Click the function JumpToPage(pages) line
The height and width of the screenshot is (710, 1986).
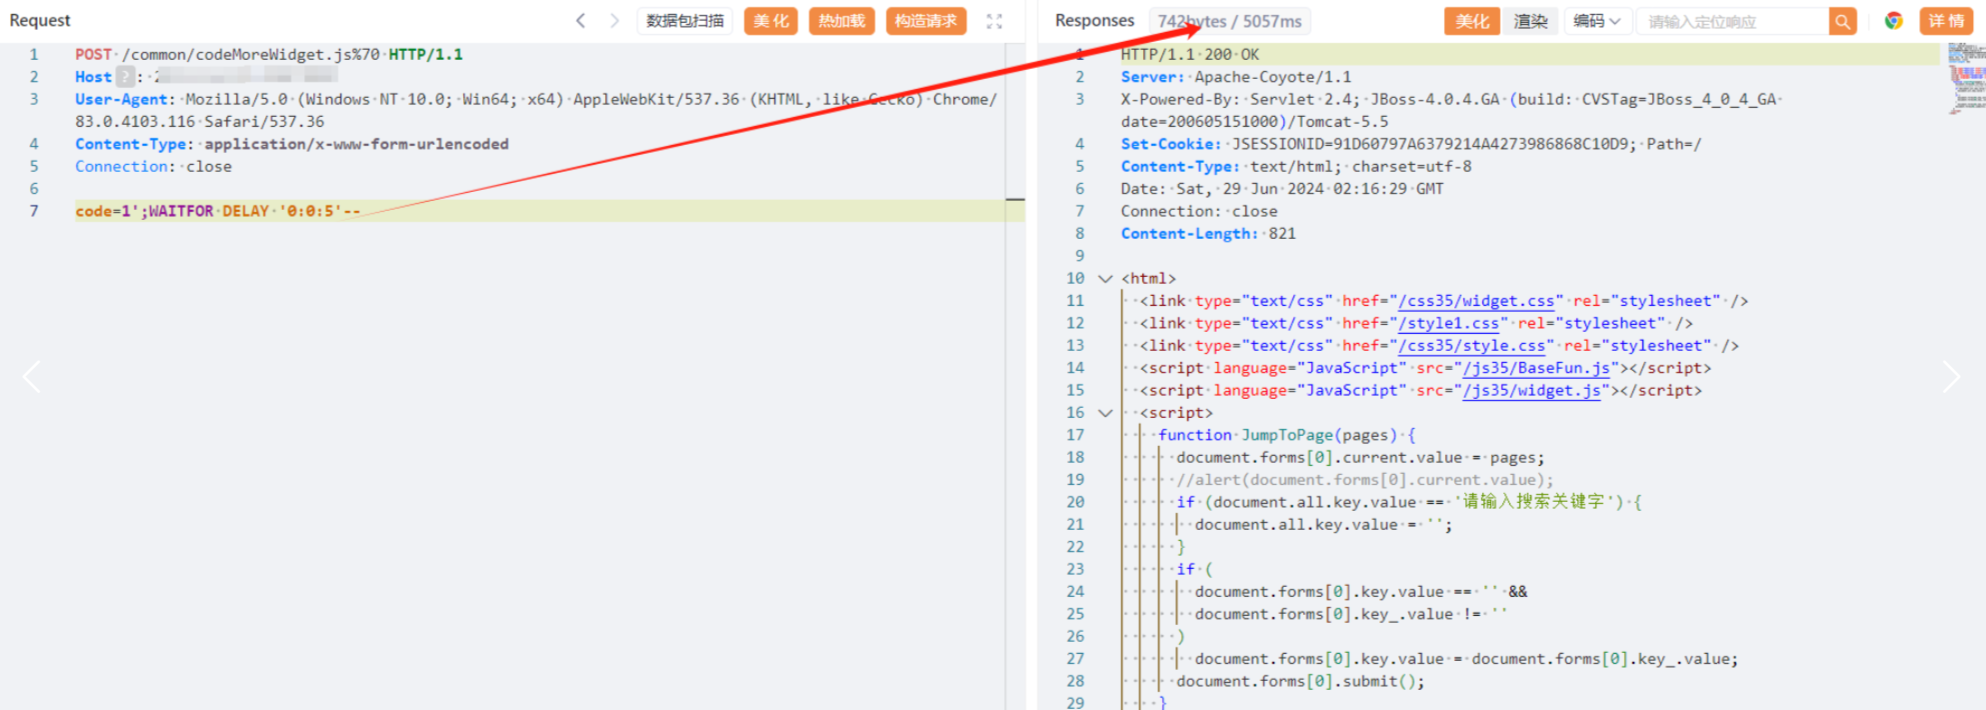1287,435
